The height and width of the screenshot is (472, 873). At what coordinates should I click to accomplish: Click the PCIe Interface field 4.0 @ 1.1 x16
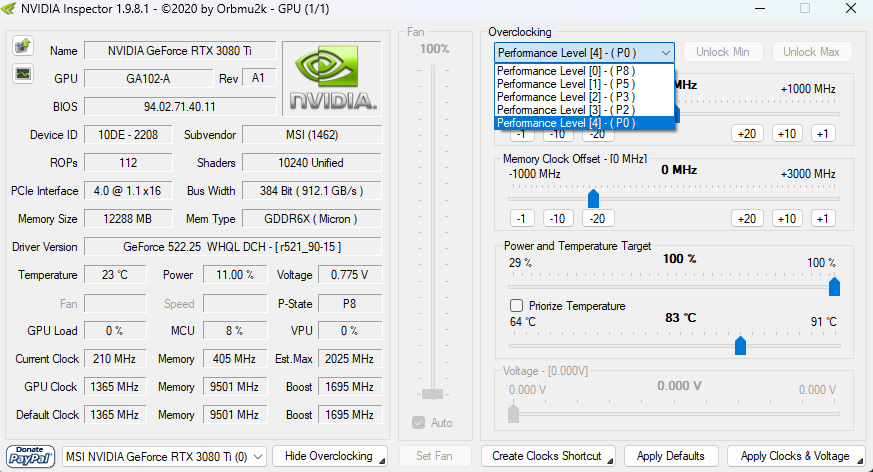tap(128, 191)
